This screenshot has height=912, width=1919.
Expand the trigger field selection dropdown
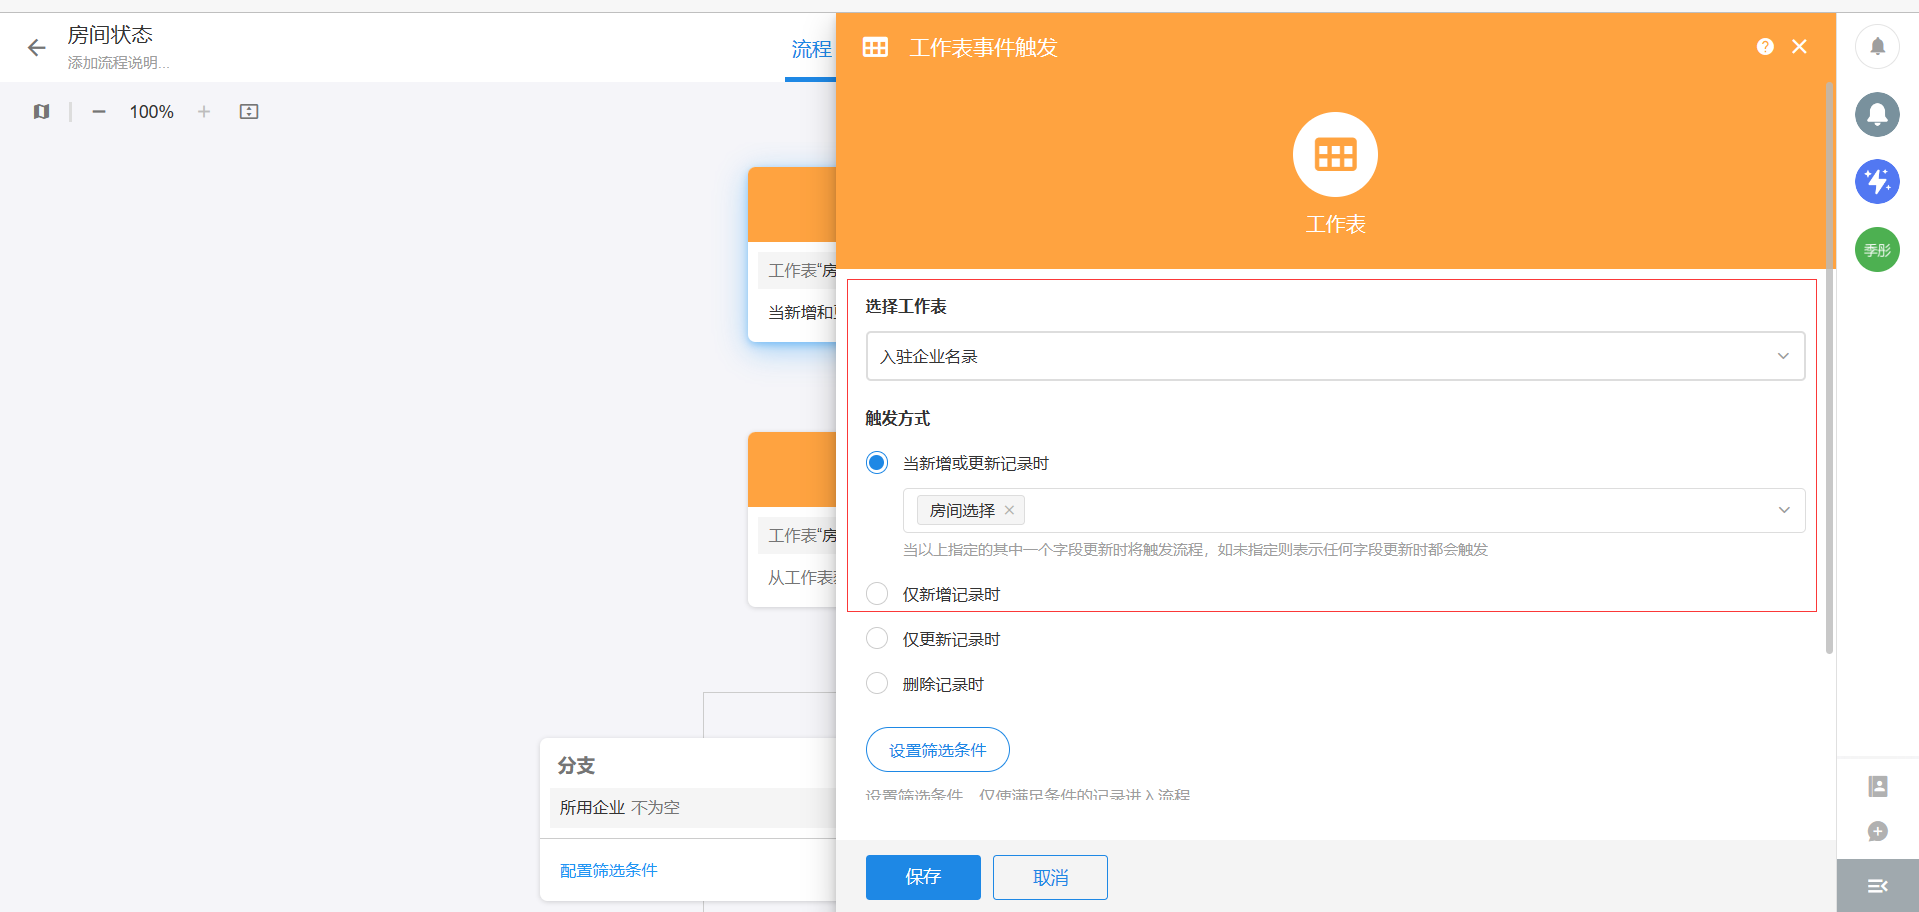click(1783, 511)
